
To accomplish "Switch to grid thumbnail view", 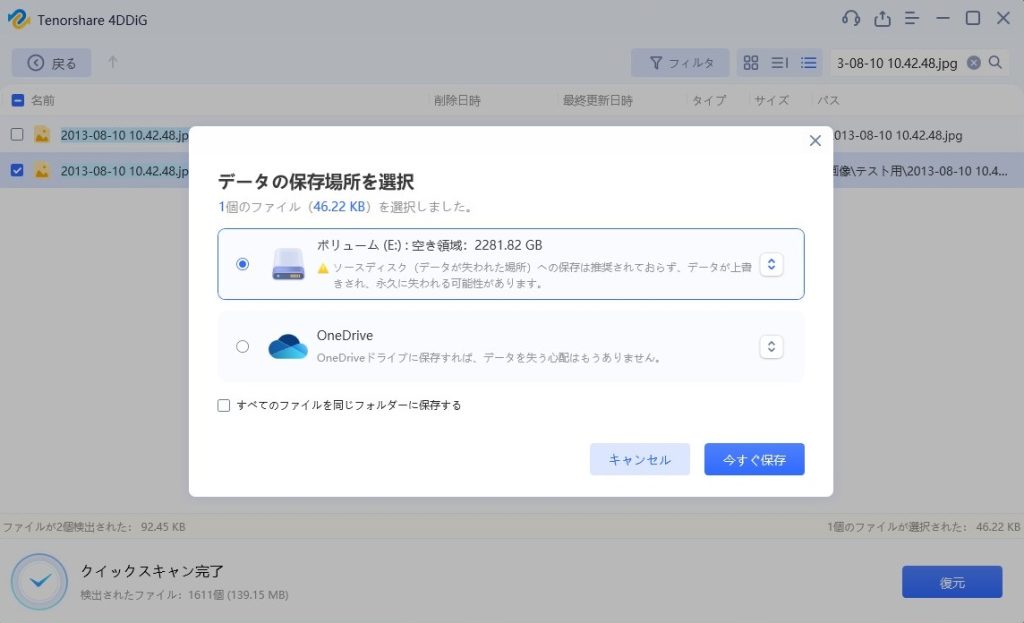I will click(751, 63).
